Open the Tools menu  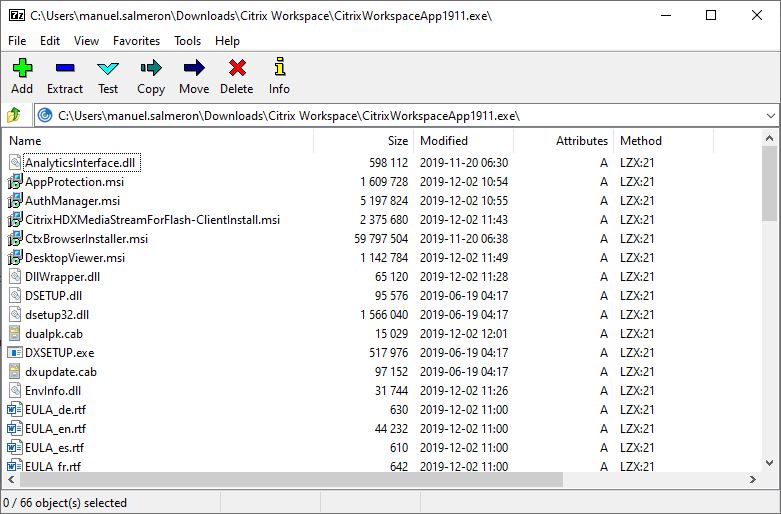click(x=187, y=41)
